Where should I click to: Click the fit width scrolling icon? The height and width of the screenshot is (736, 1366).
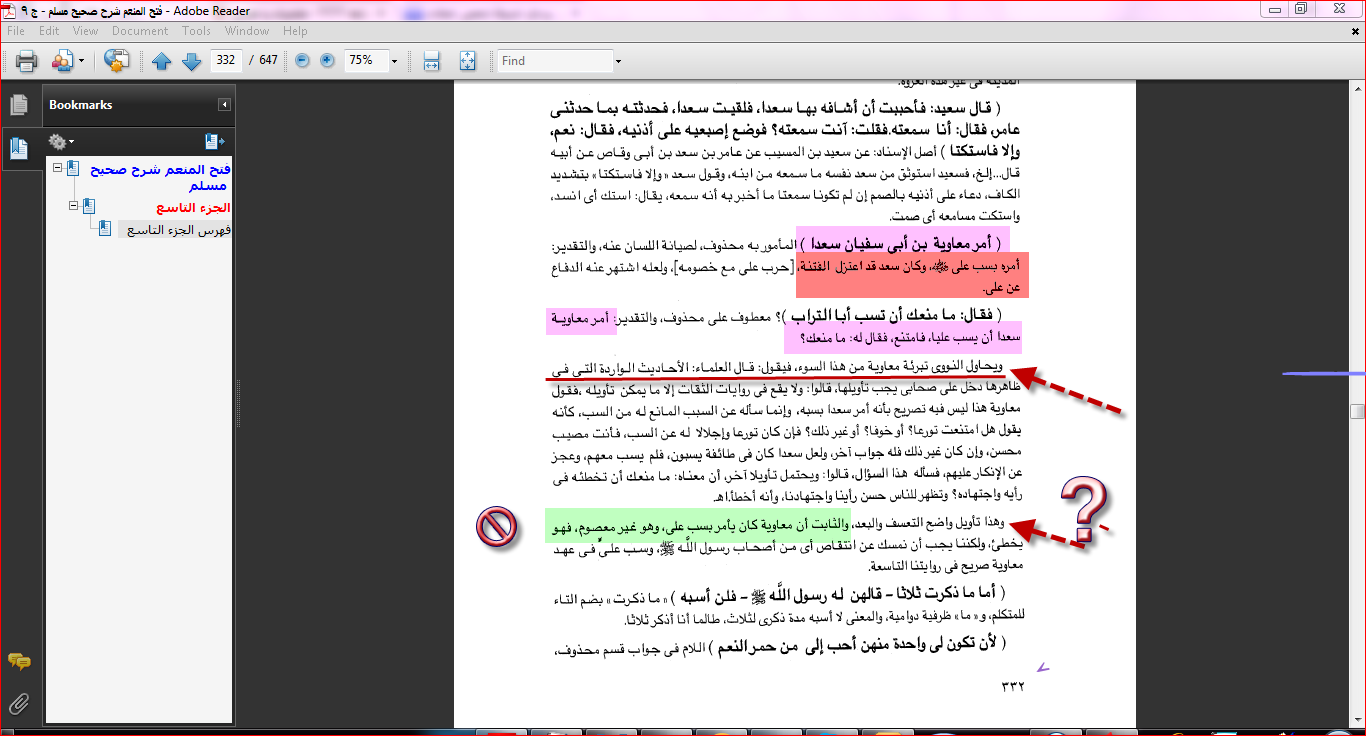coord(431,61)
